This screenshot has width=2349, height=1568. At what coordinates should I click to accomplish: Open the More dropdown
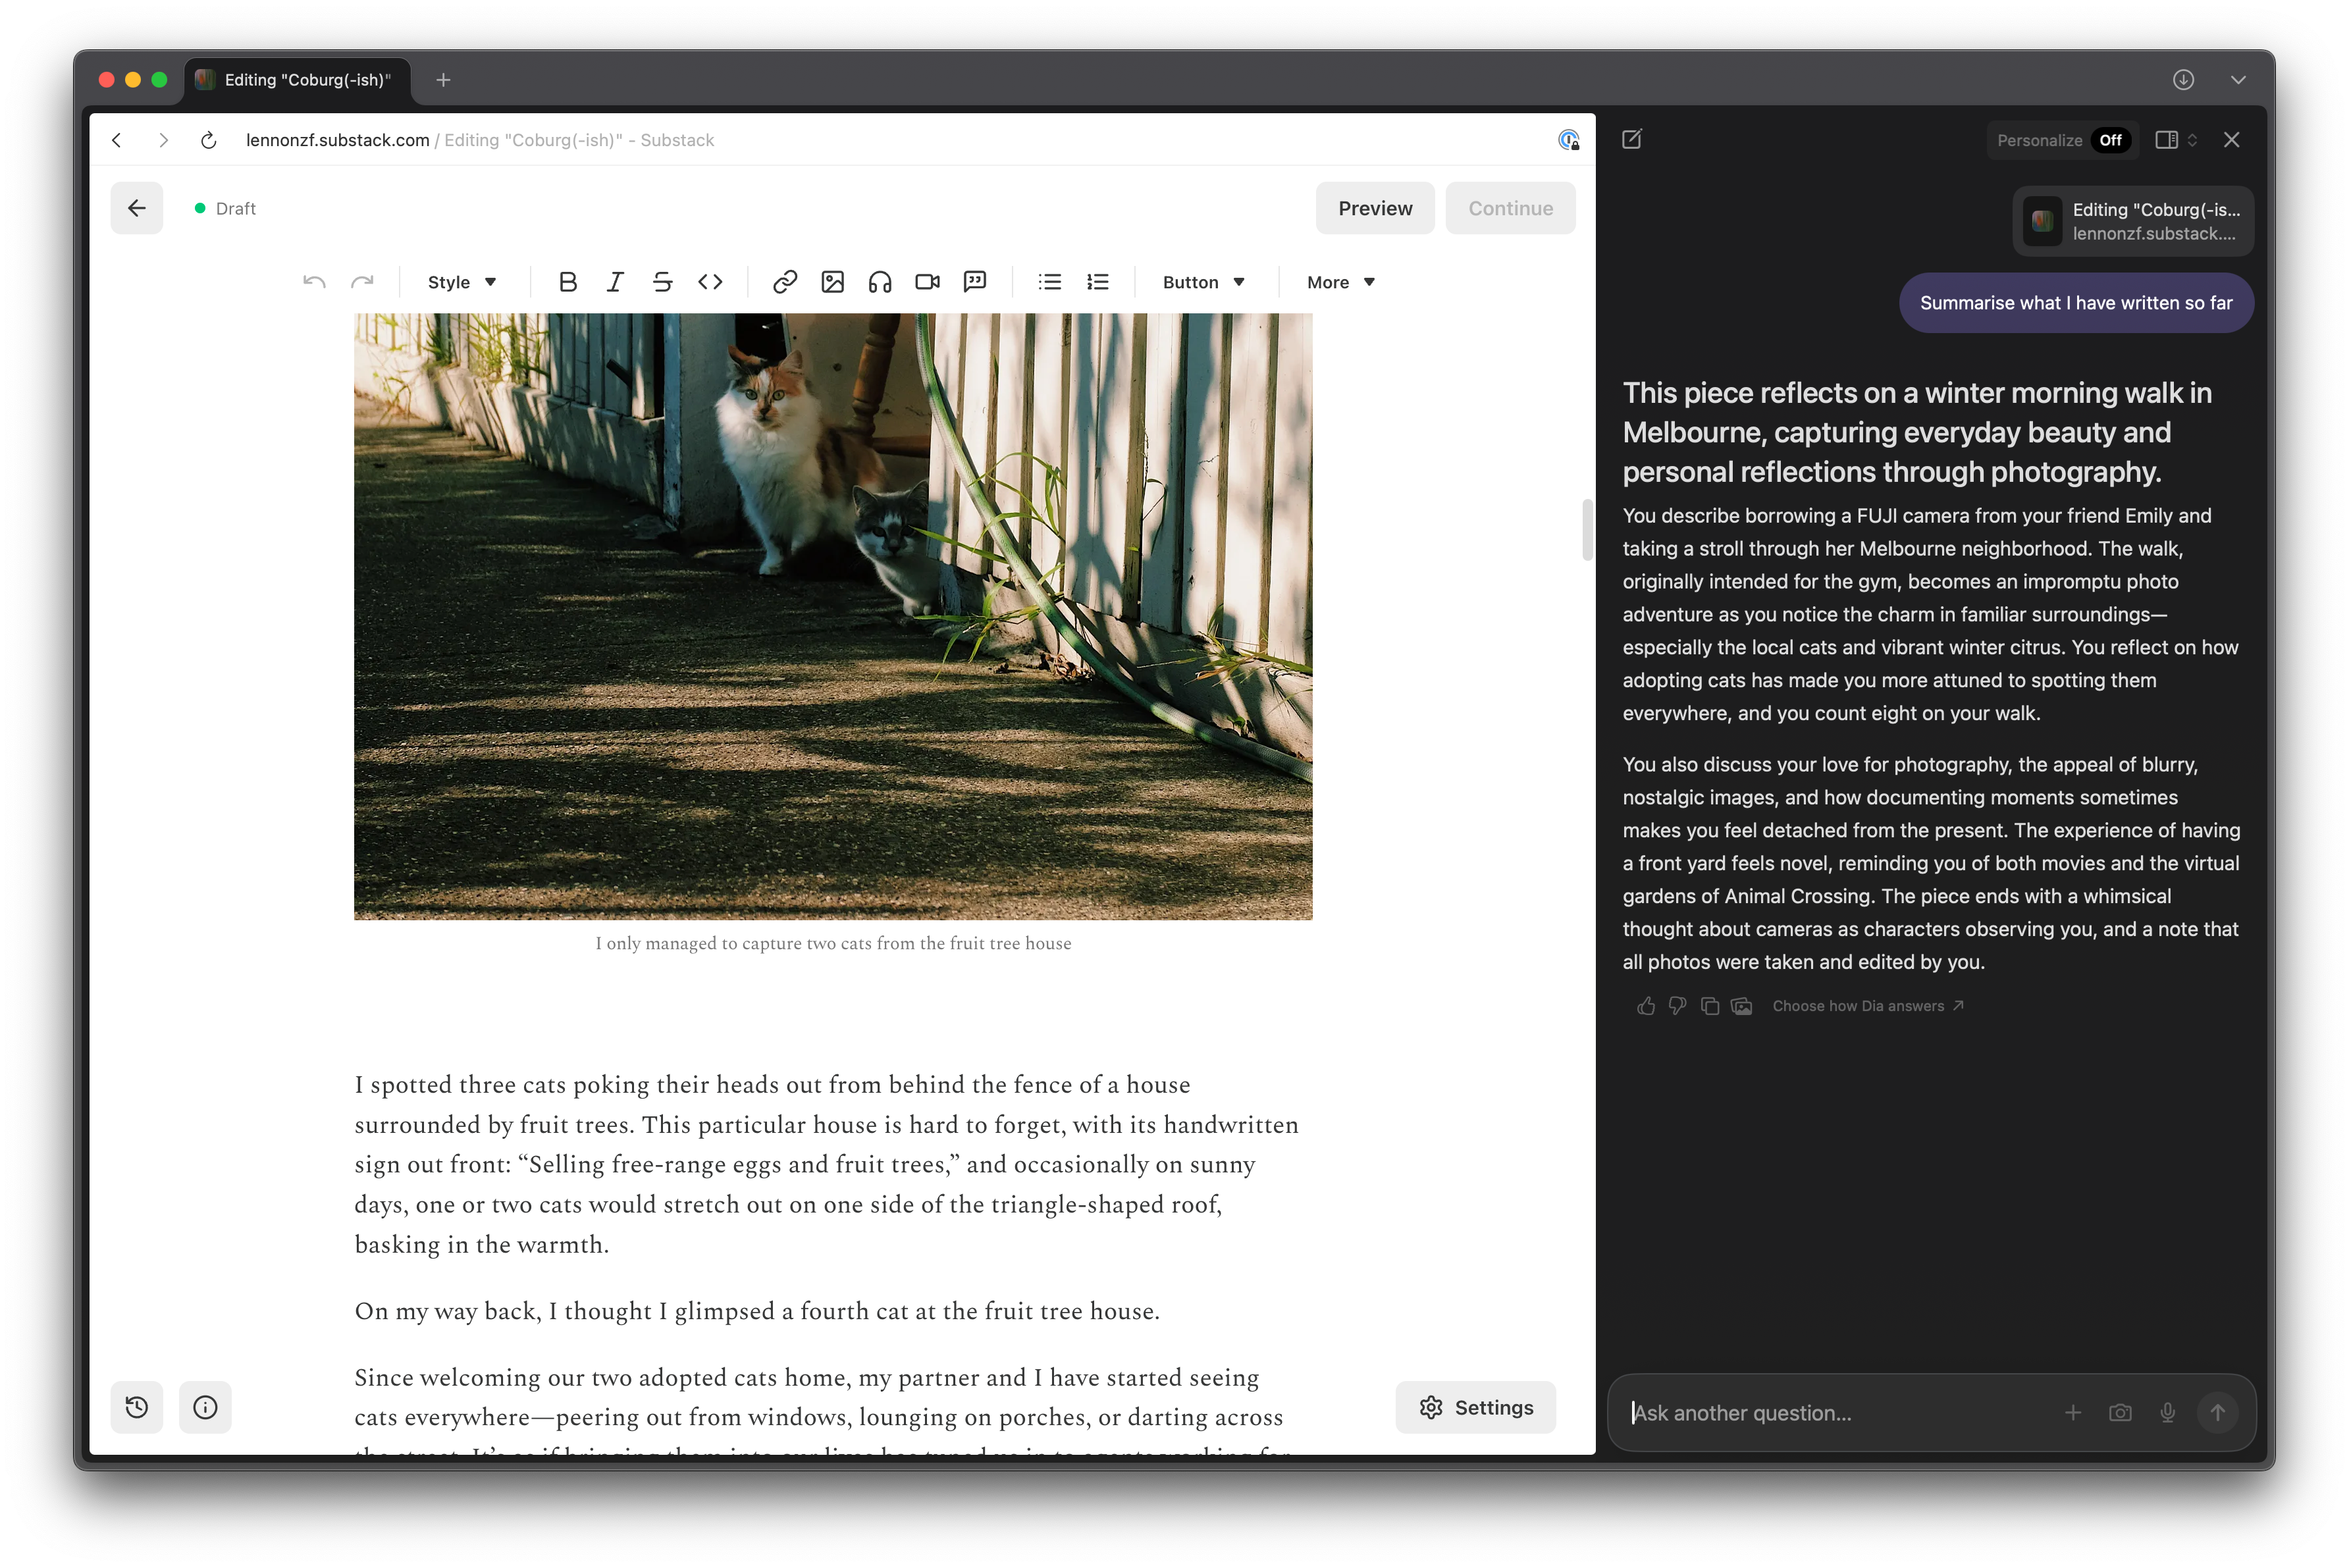(x=1341, y=282)
